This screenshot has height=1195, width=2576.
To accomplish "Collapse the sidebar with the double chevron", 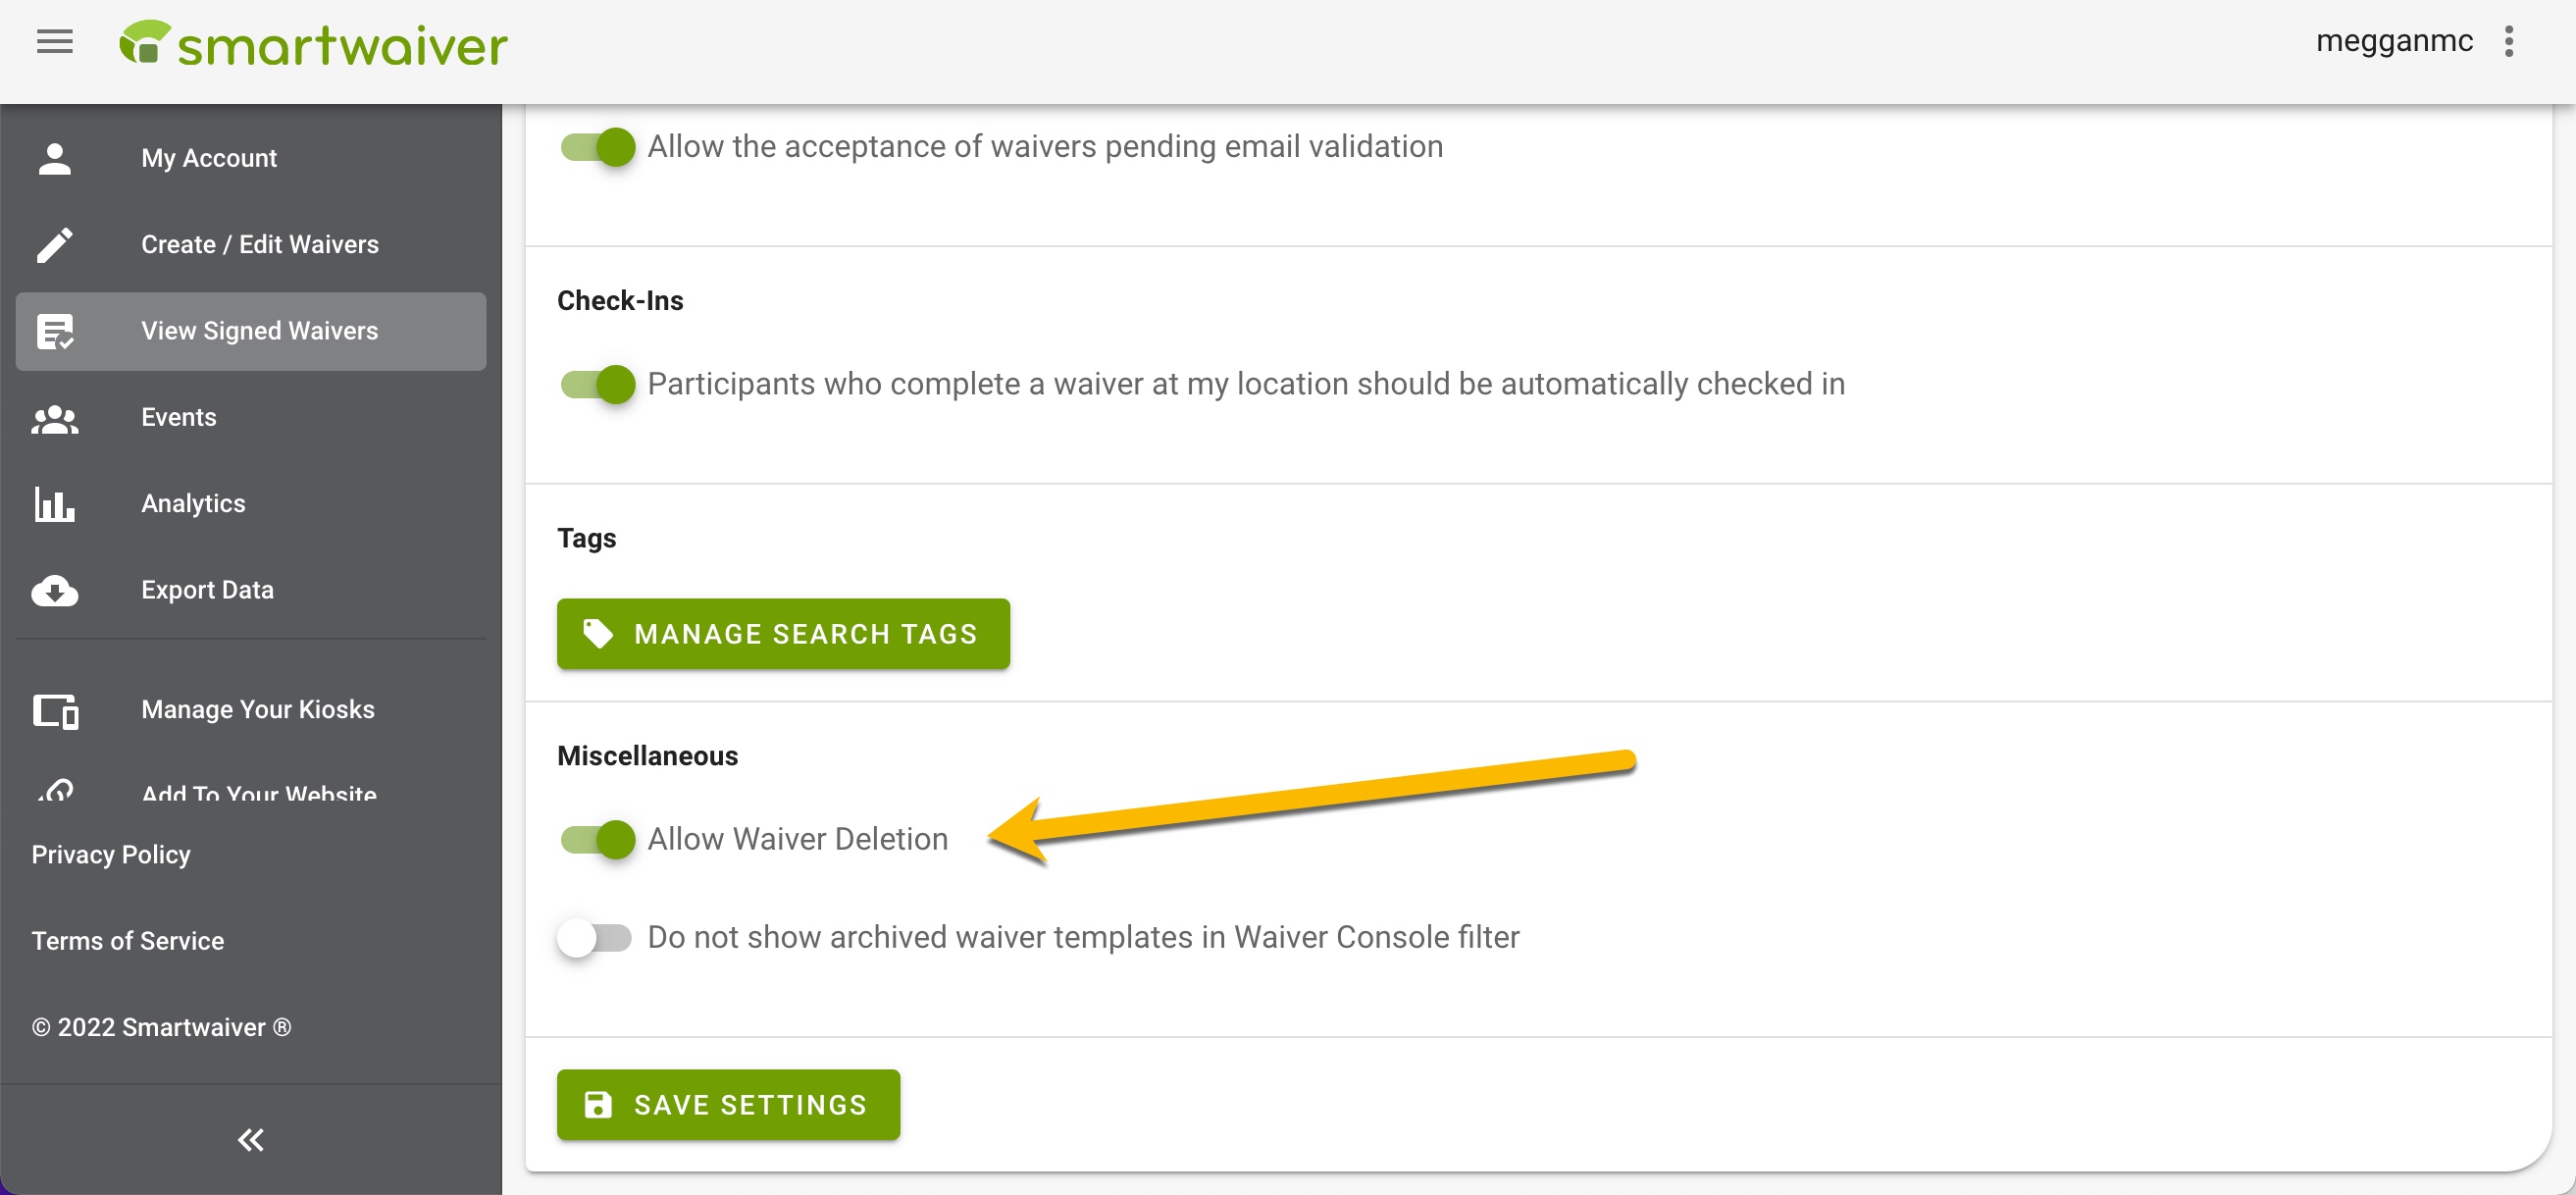I will pyautogui.click(x=250, y=1140).
